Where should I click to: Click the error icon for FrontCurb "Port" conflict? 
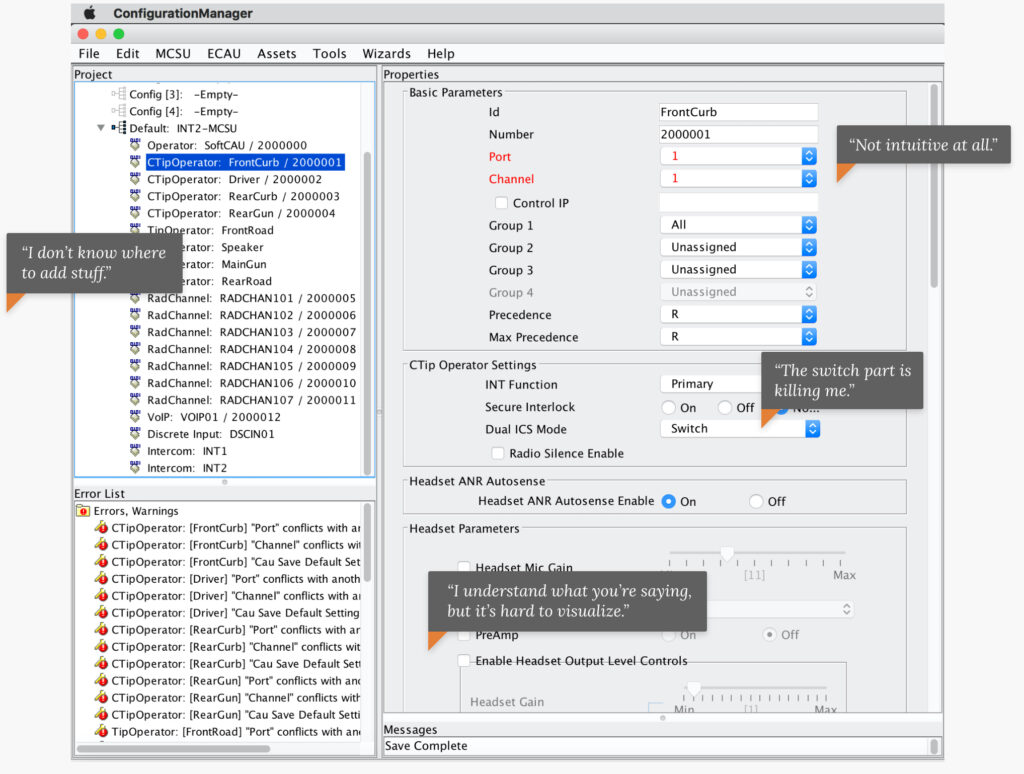(101, 528)
